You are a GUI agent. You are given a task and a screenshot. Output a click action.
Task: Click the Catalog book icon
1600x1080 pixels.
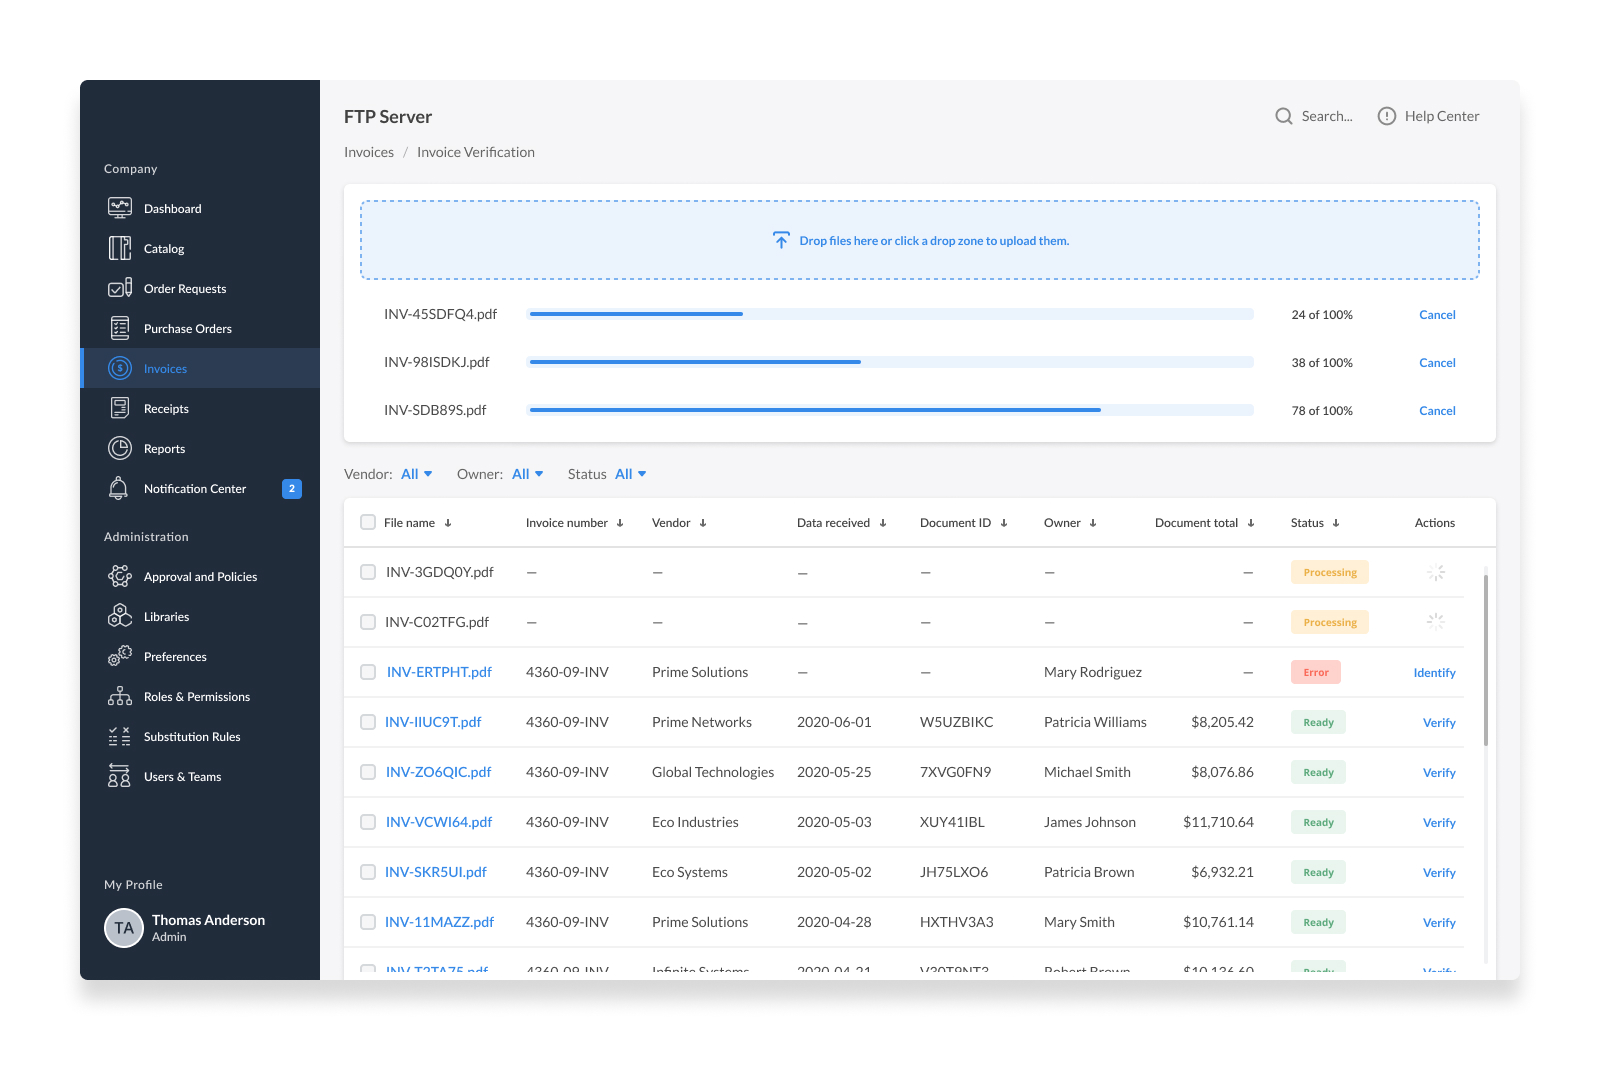click(120, 248)
